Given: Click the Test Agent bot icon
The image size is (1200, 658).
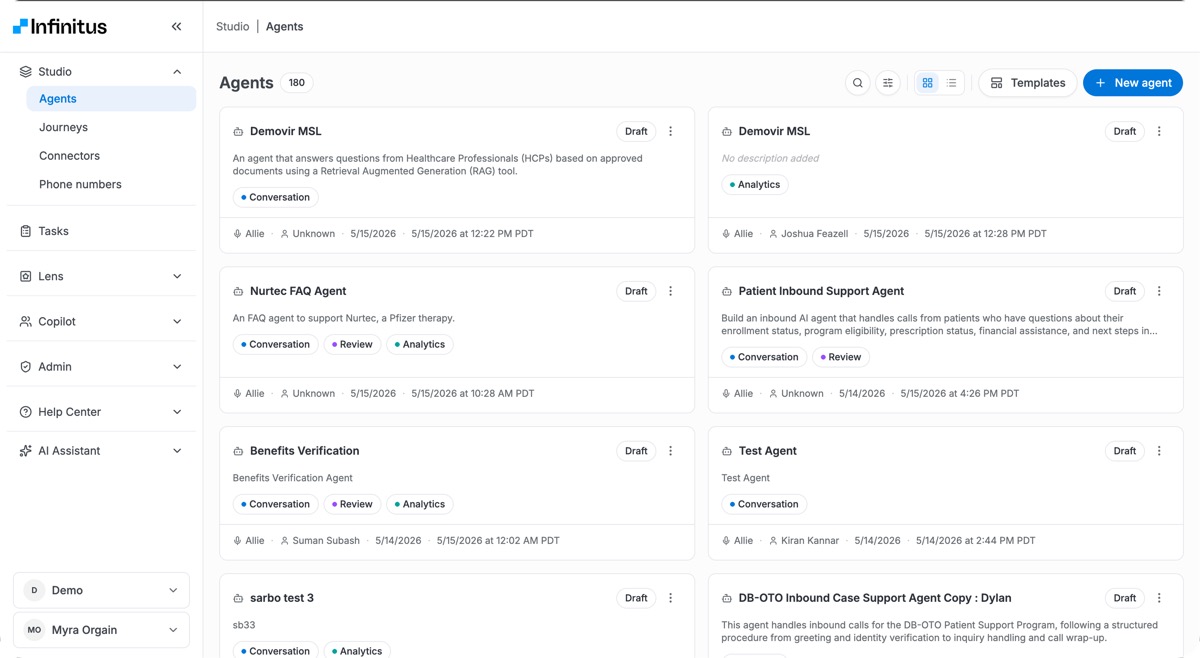Looking at the screenshot, I should pyautogui.click(x=727, y=452).
